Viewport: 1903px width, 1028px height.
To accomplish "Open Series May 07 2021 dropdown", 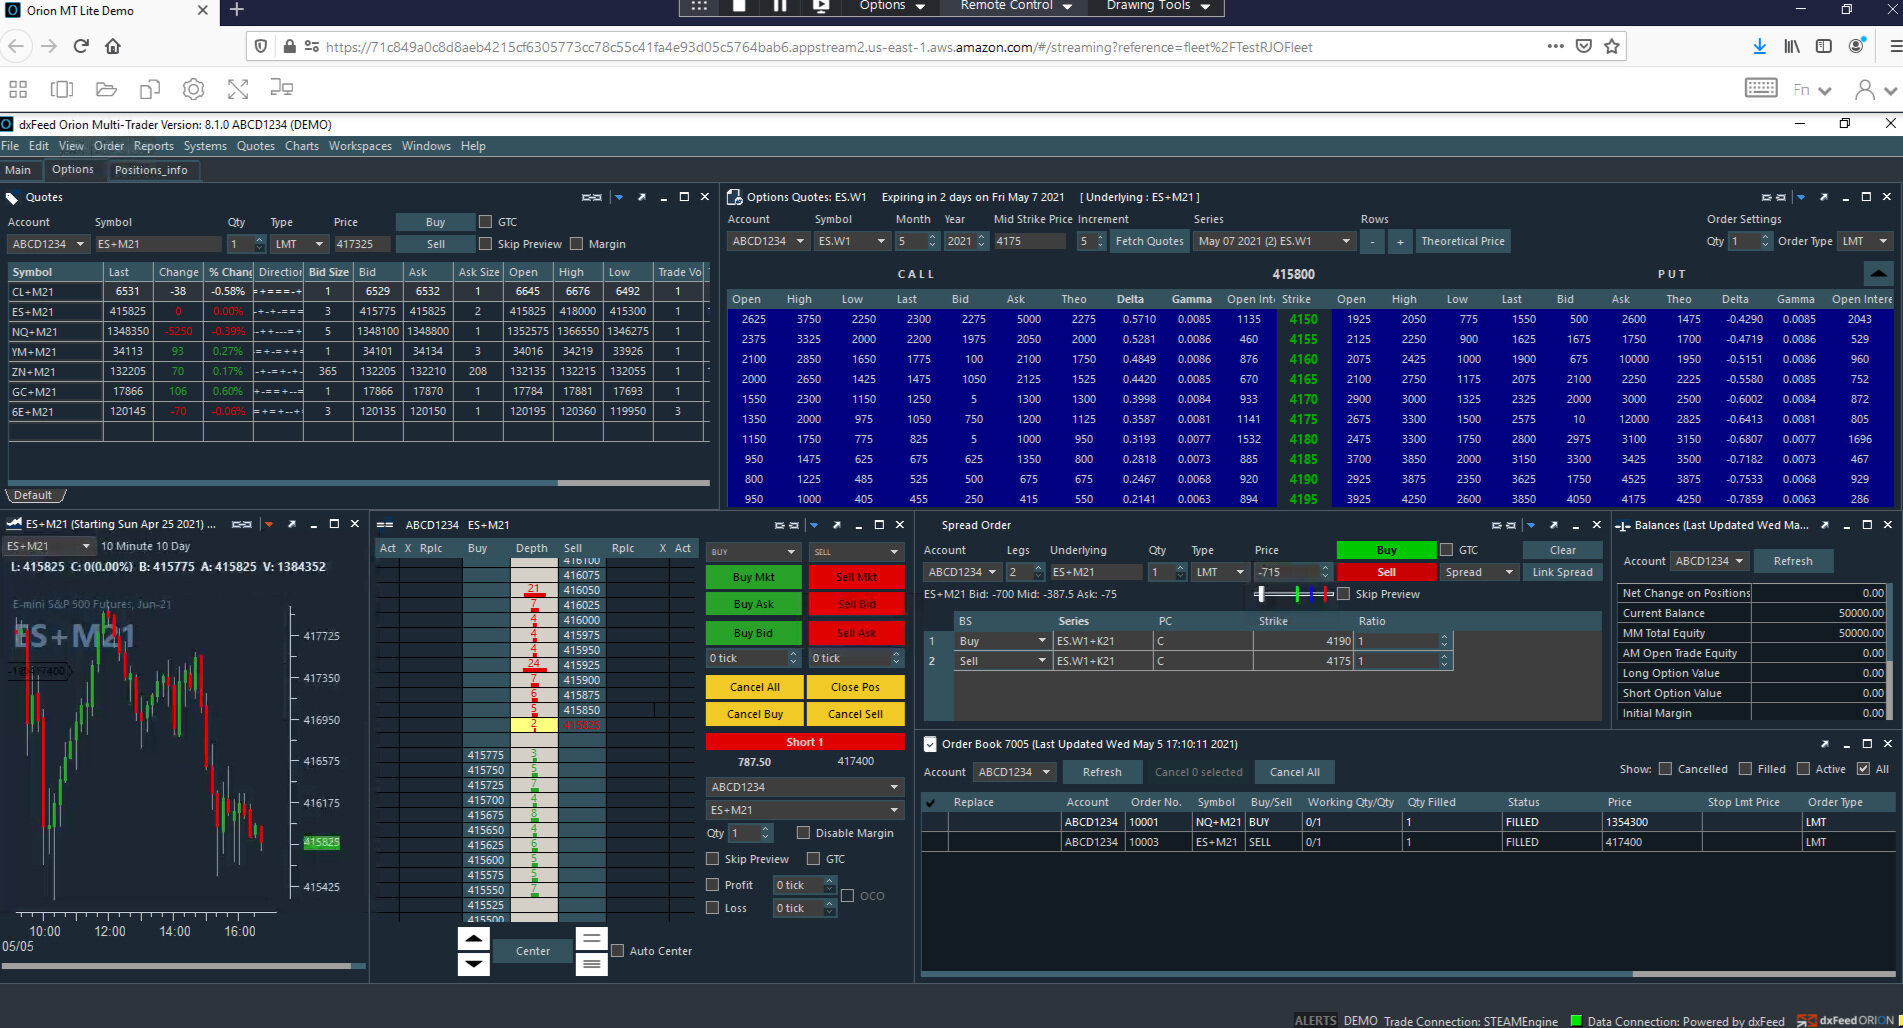I will [x=1274, y=241].
